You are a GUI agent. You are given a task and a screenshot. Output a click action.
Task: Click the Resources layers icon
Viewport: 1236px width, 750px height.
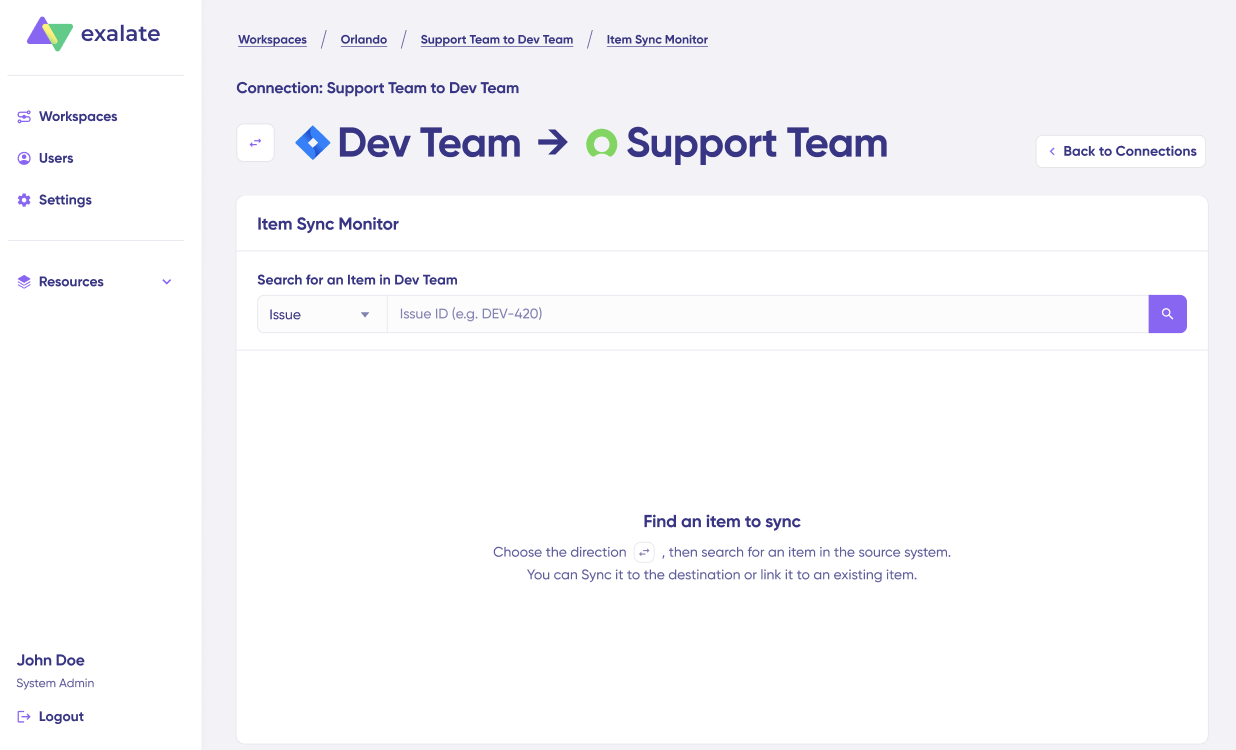point(24,282)
